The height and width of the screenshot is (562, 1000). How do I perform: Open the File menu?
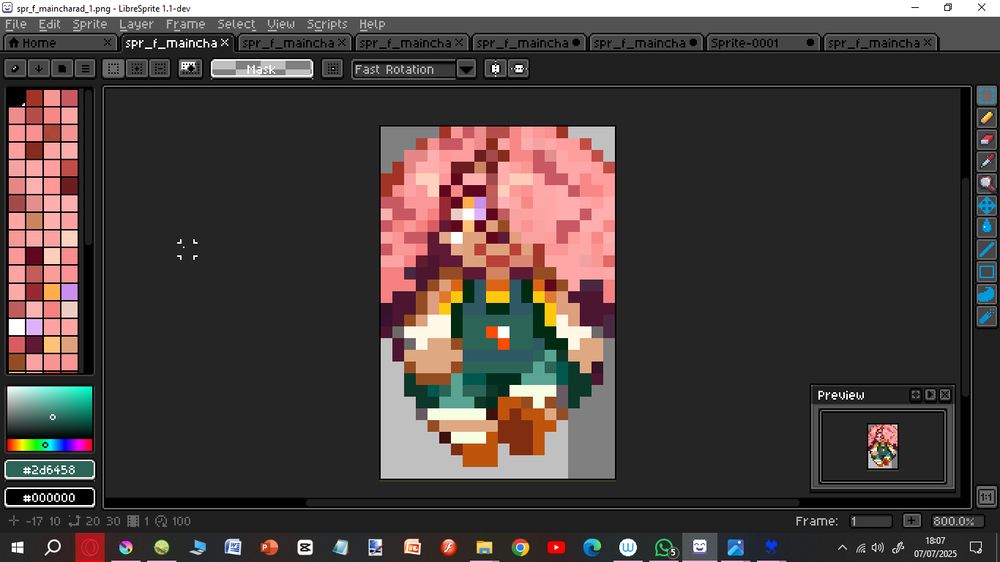(x=16, y=24)
